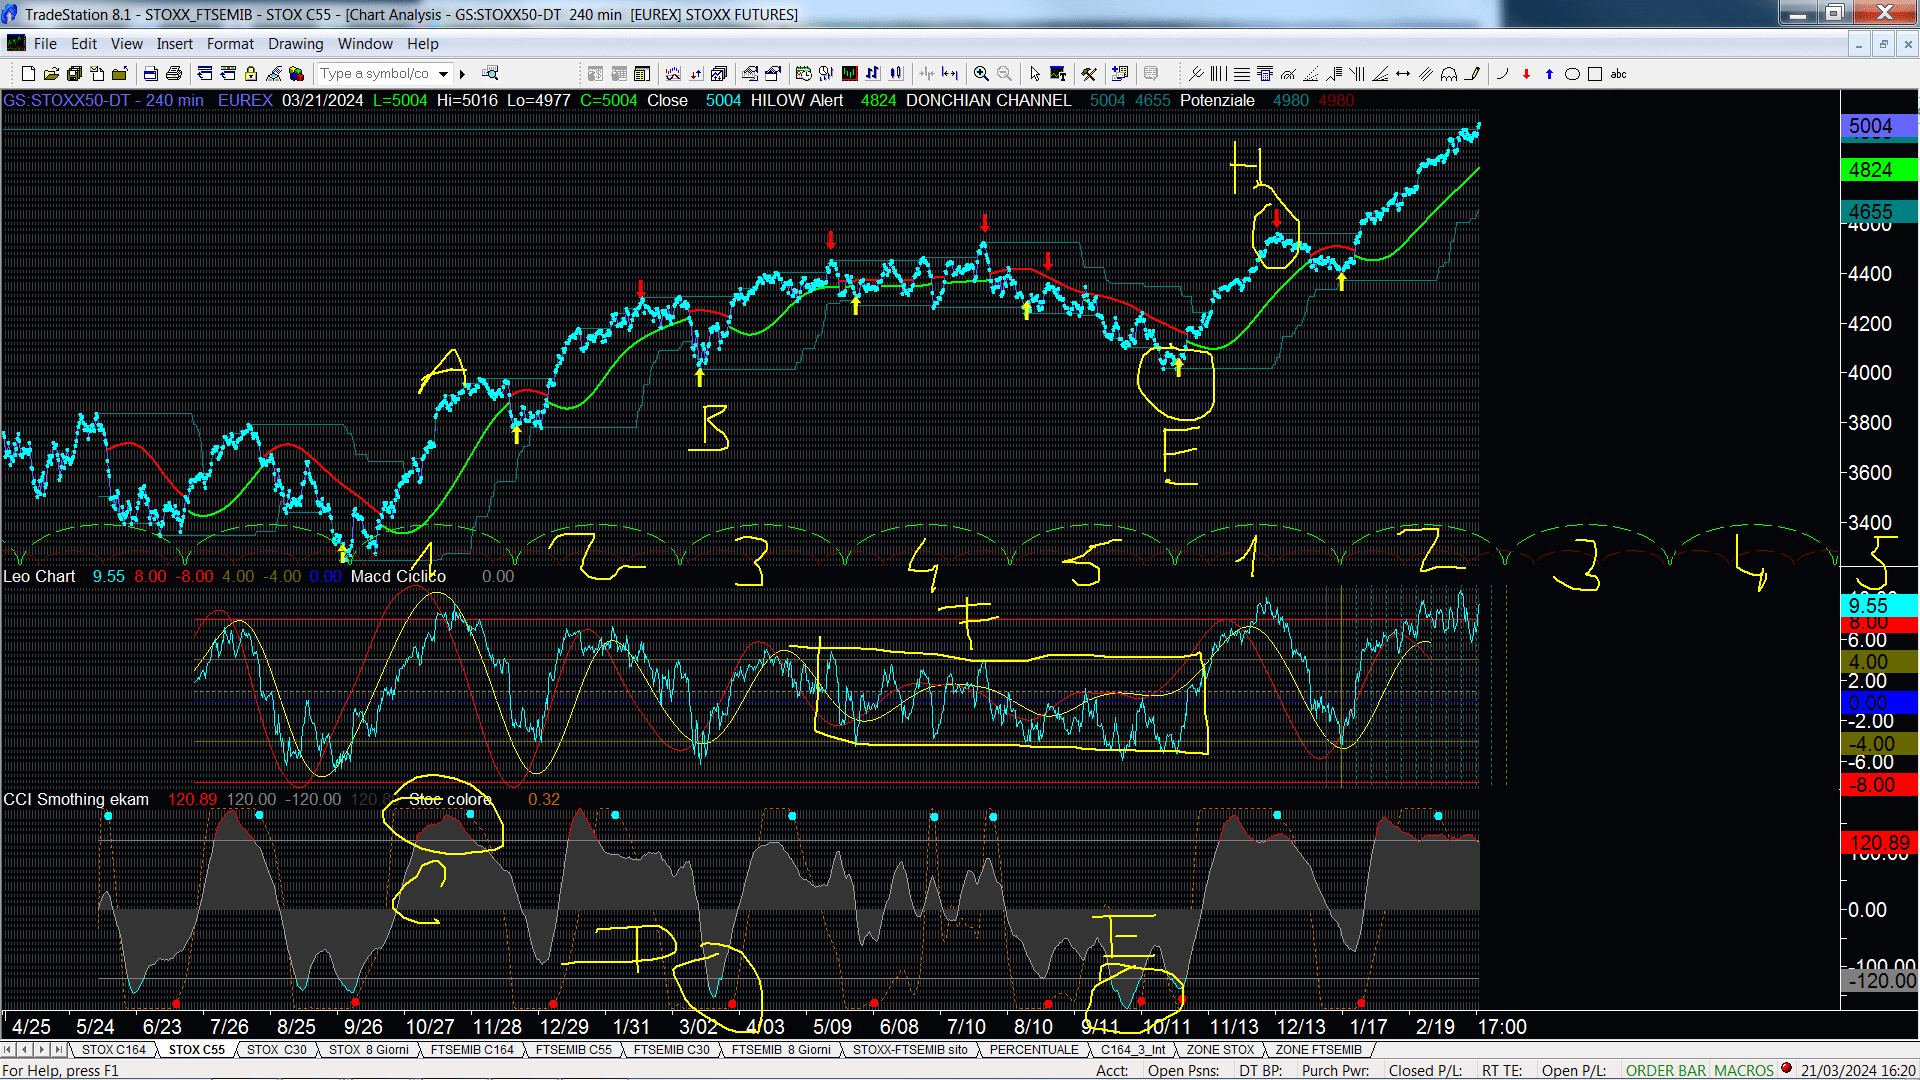This screenshot has width=1920, height=1080.
Task: Select the pointer arrow tool
Action: (x=1035, y=74)
